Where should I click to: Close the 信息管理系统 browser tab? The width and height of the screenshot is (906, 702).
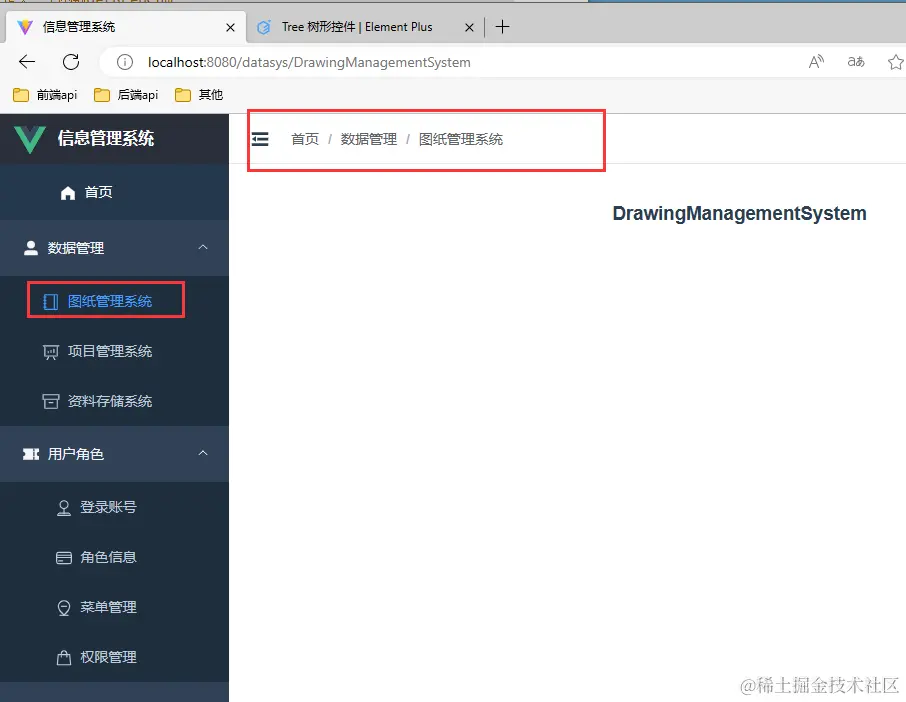coord(230,27)
